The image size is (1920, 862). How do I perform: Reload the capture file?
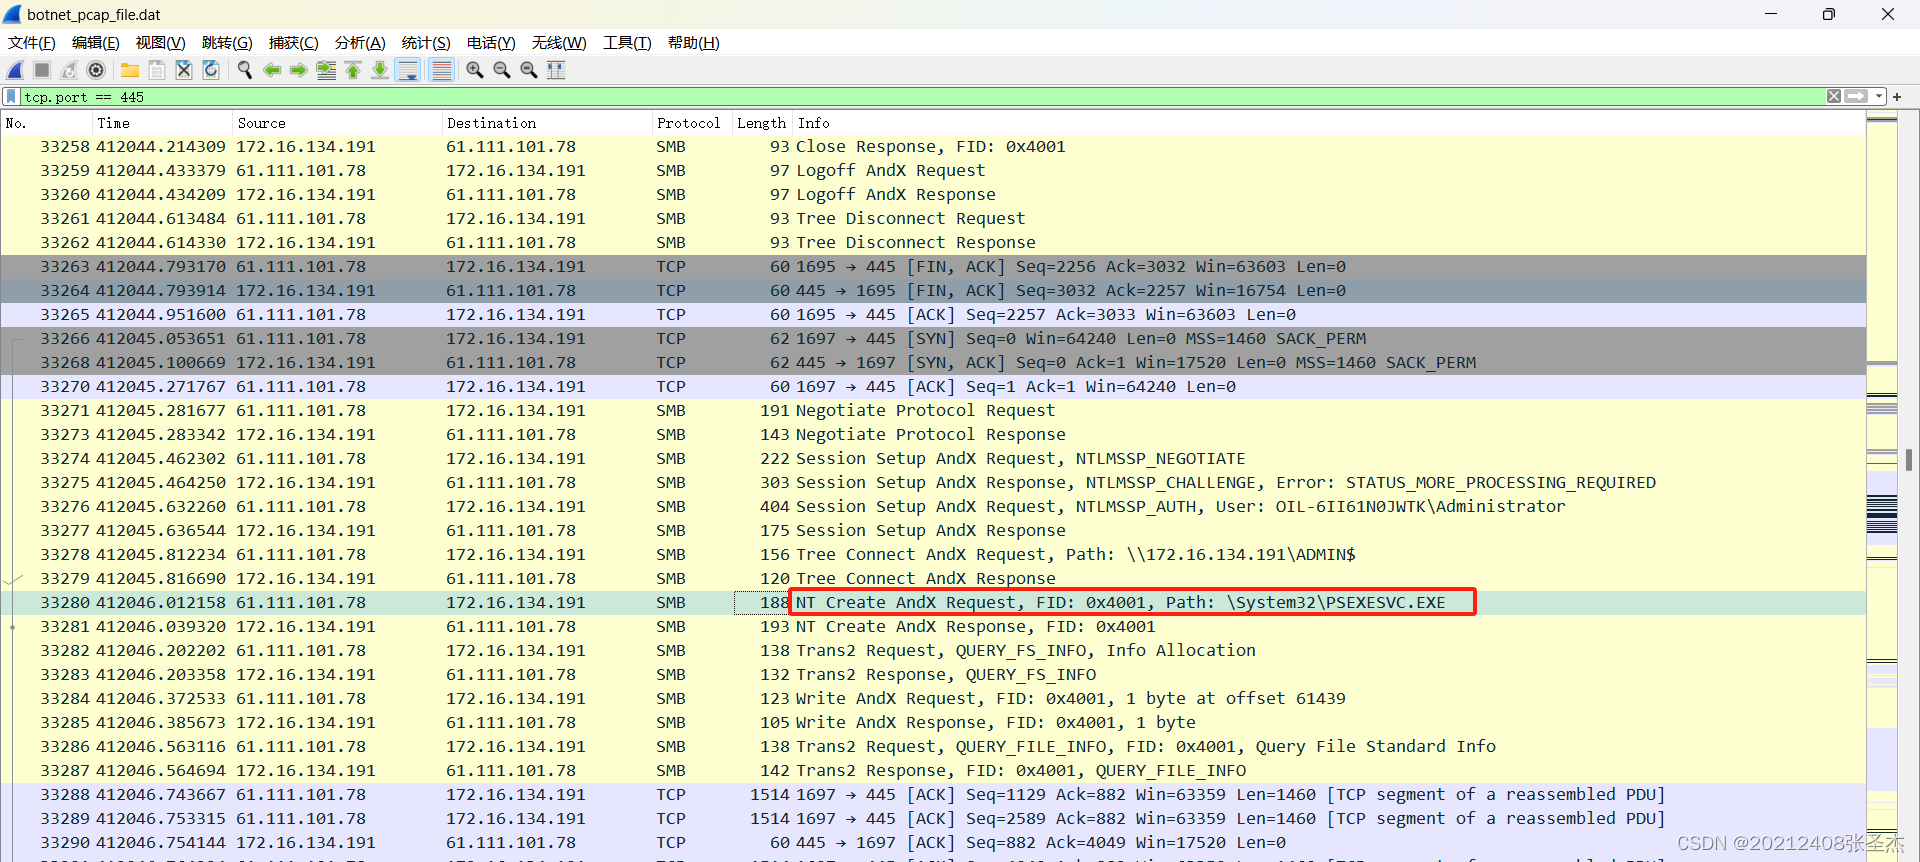(211, 70)
